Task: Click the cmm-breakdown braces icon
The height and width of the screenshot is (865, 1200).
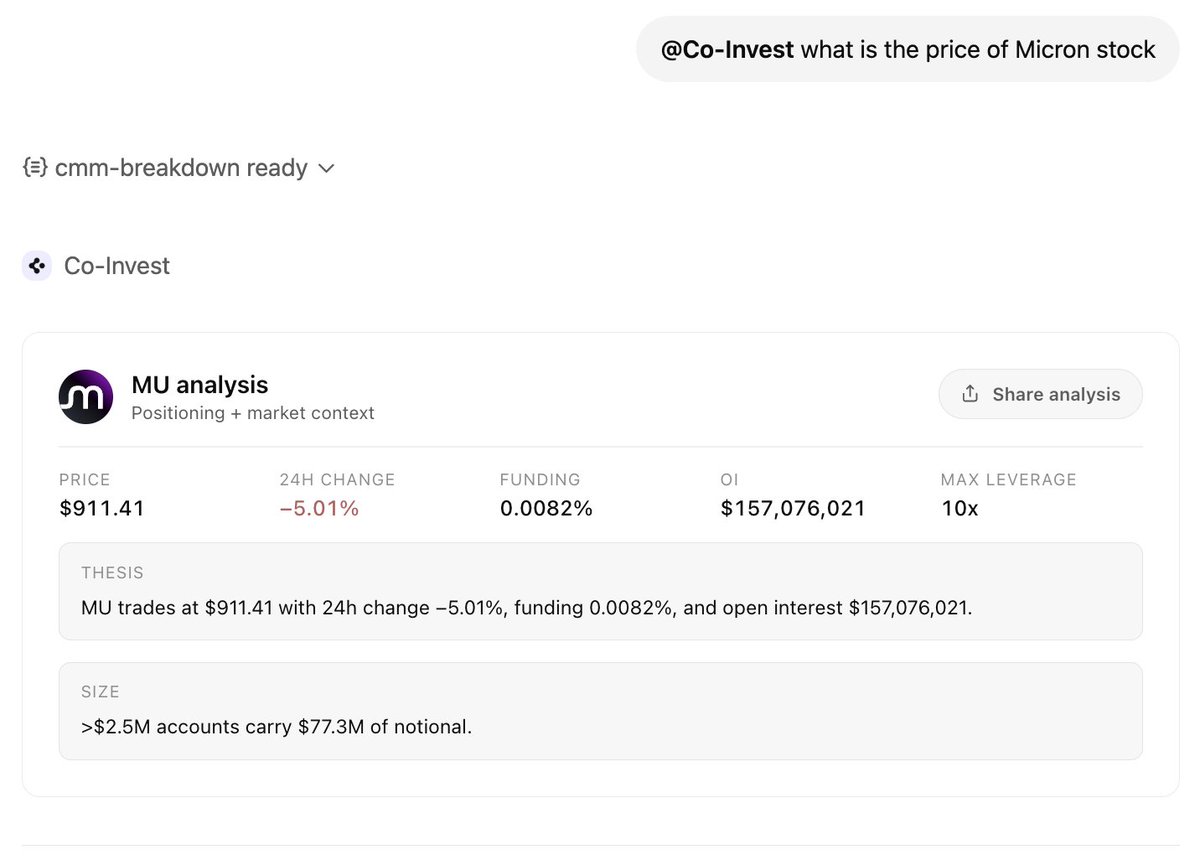Action: 35,168
